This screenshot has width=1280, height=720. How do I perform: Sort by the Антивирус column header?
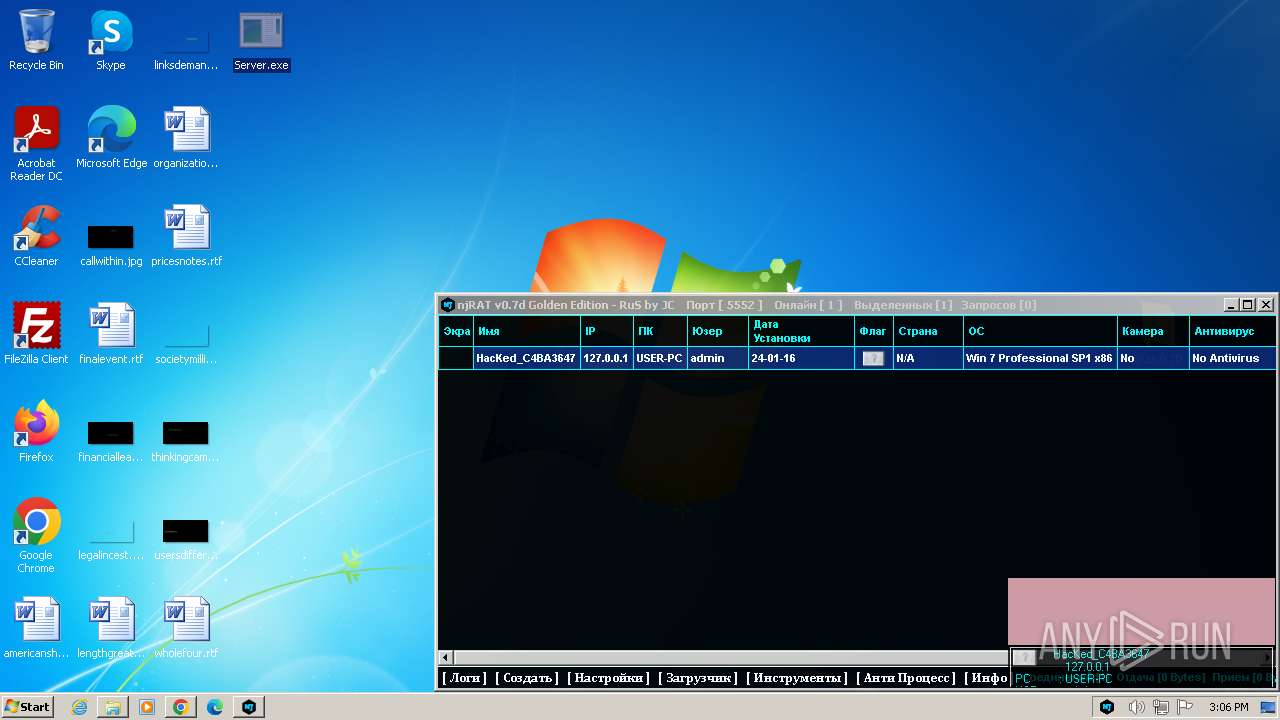(1233, 331)
